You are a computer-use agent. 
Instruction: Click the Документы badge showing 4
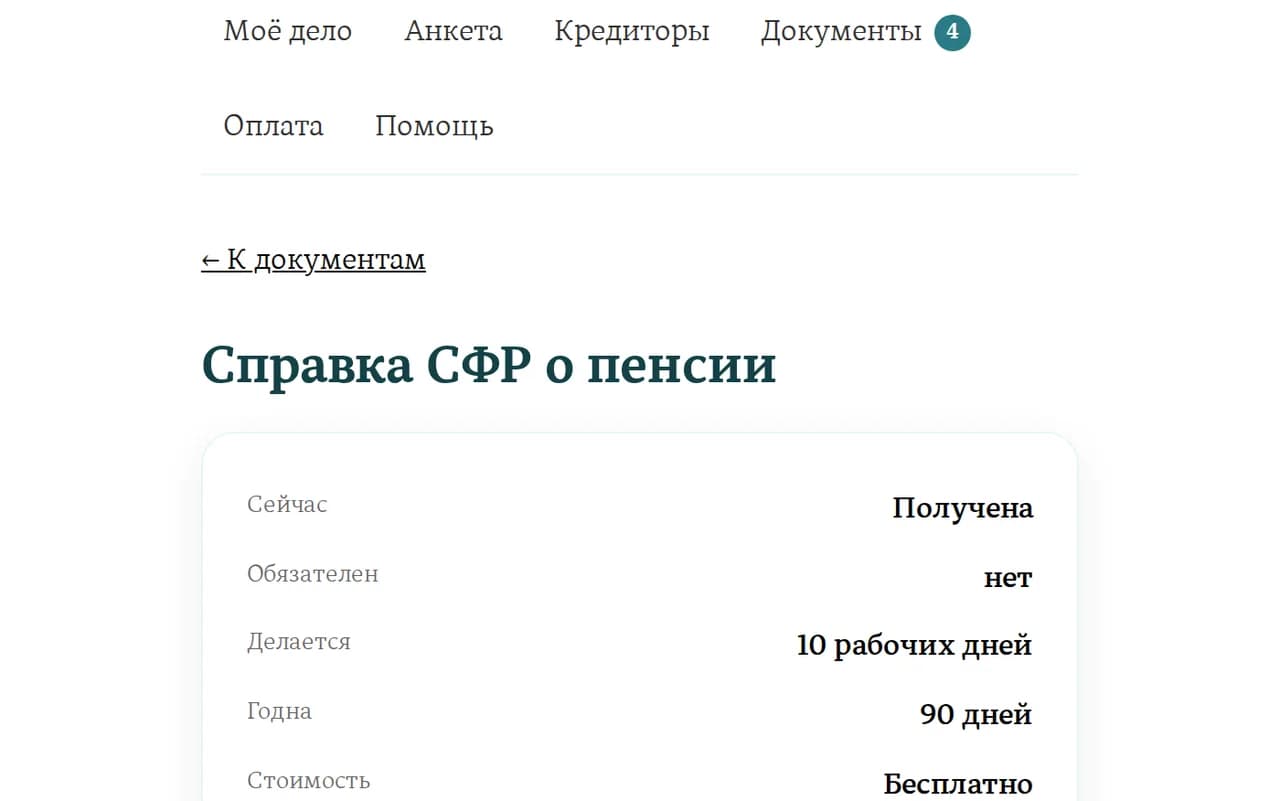[953, 32]
